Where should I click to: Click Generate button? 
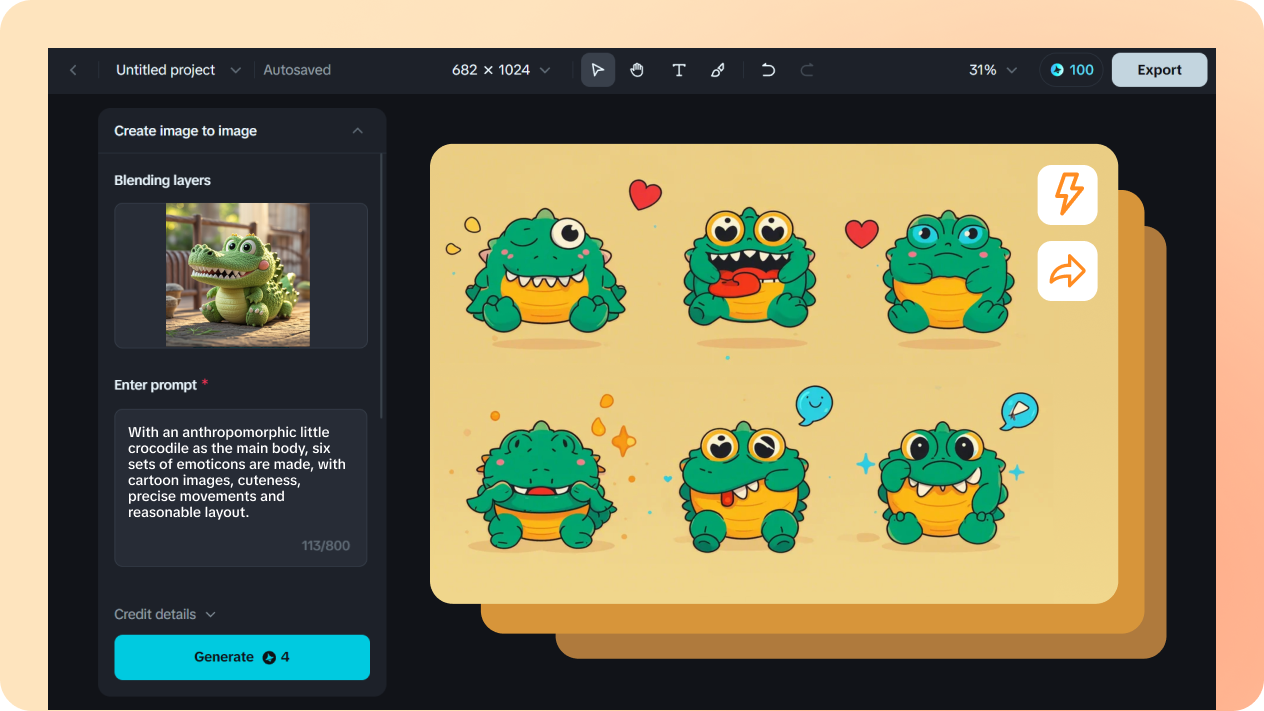pyautogui.click(x=242, y=657)
